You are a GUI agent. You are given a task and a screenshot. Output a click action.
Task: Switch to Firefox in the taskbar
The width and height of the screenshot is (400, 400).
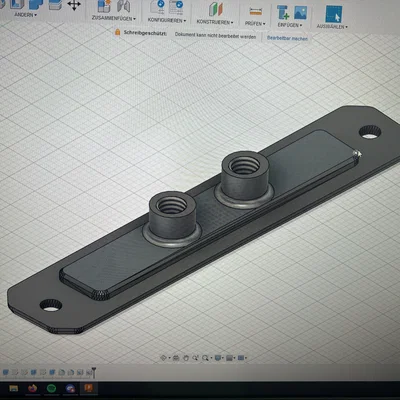click(33, 388)
